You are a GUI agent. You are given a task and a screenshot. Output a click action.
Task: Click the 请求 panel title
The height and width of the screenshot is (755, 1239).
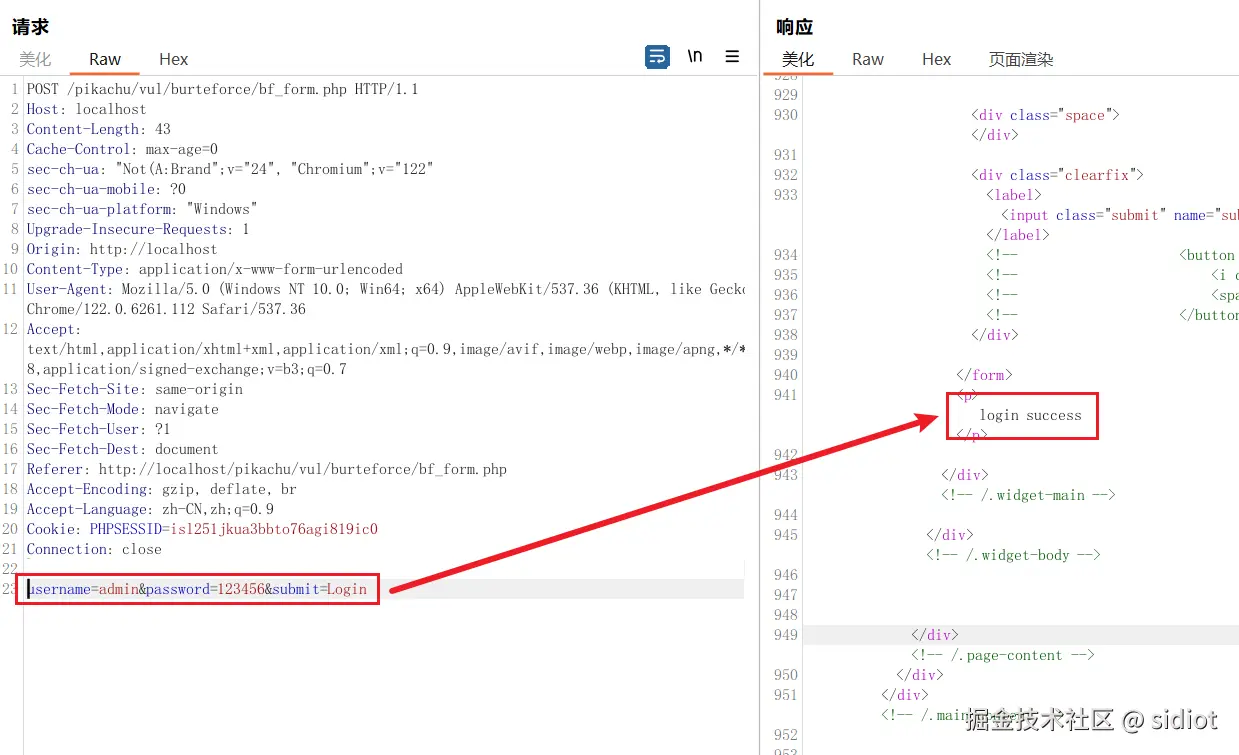[x=30, y=27]
